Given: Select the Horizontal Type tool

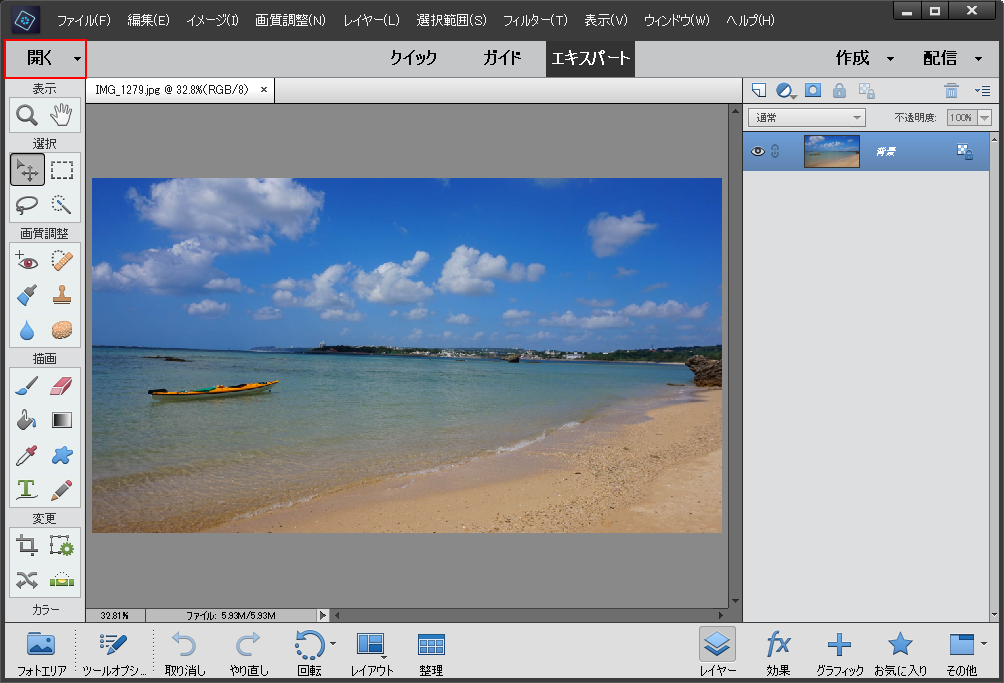Looking at the screenshot, I should (26, 490).
